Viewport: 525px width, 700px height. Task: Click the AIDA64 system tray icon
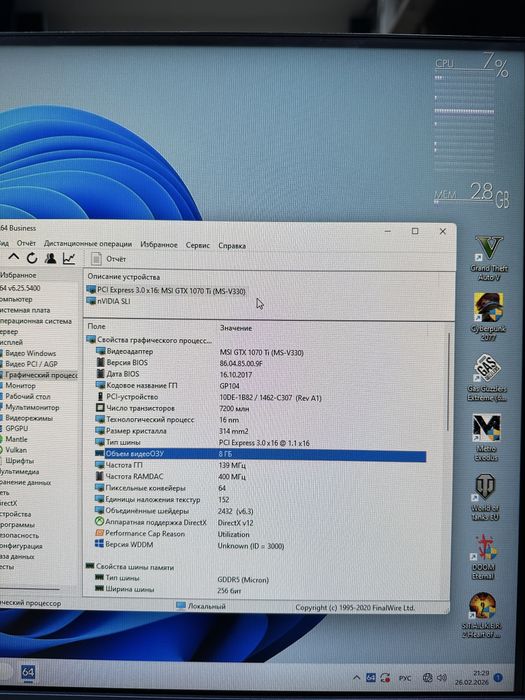pyautogui.click(x=371, y=678)
